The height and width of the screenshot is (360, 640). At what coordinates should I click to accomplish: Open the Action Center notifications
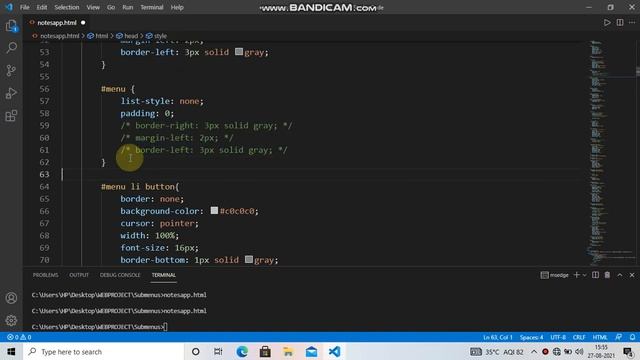point(628,351)
